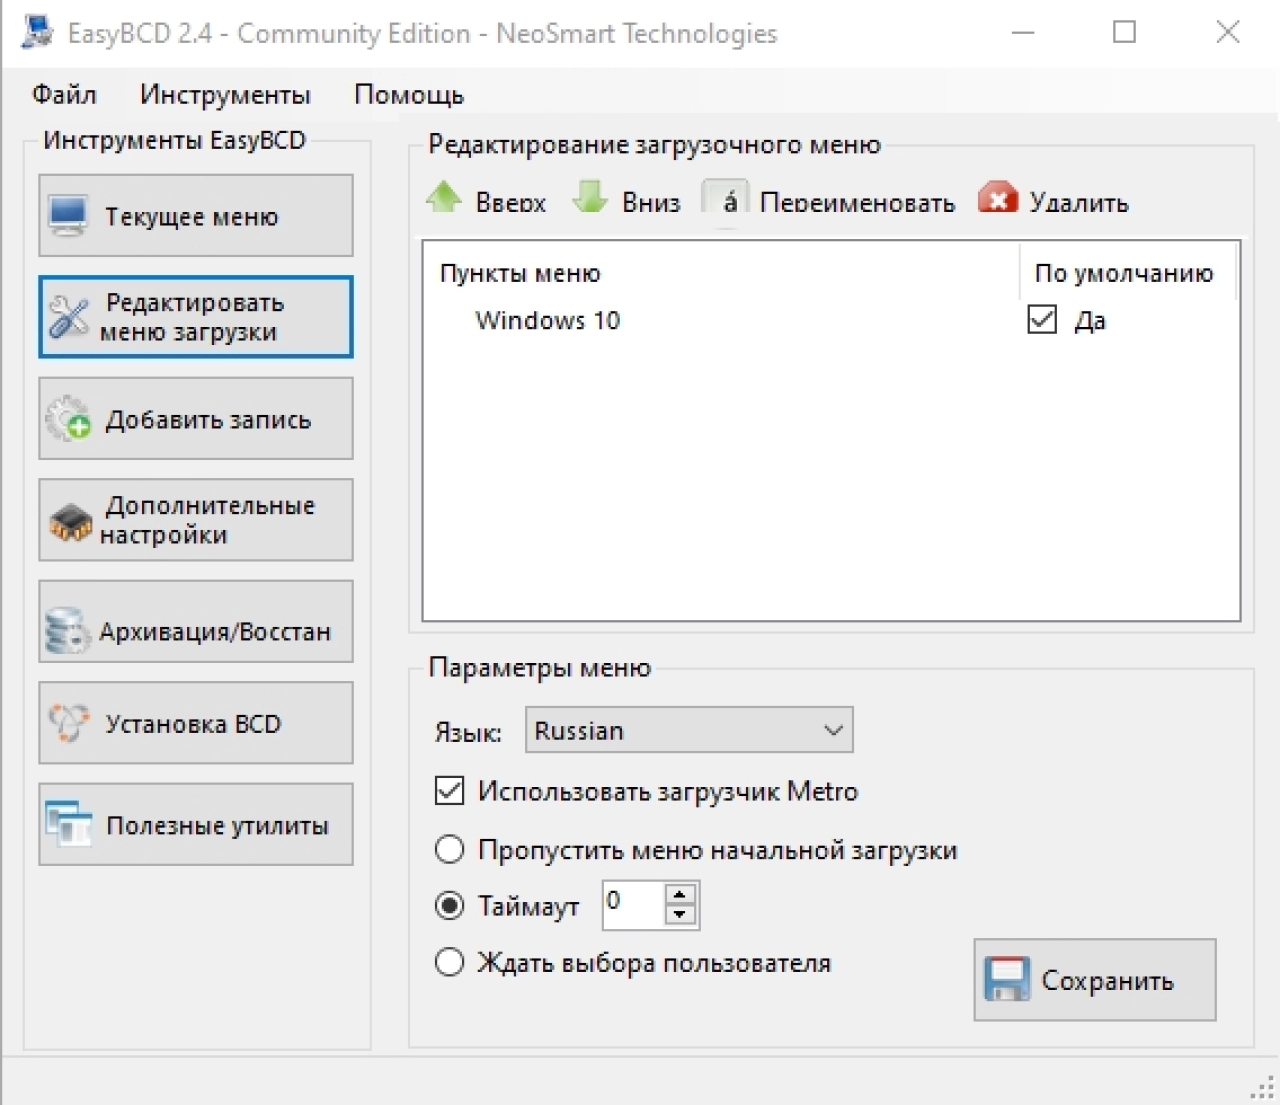Click the Установка BCD icon
Viewport: 1280px width, 1105px height.
click(69, 722)
